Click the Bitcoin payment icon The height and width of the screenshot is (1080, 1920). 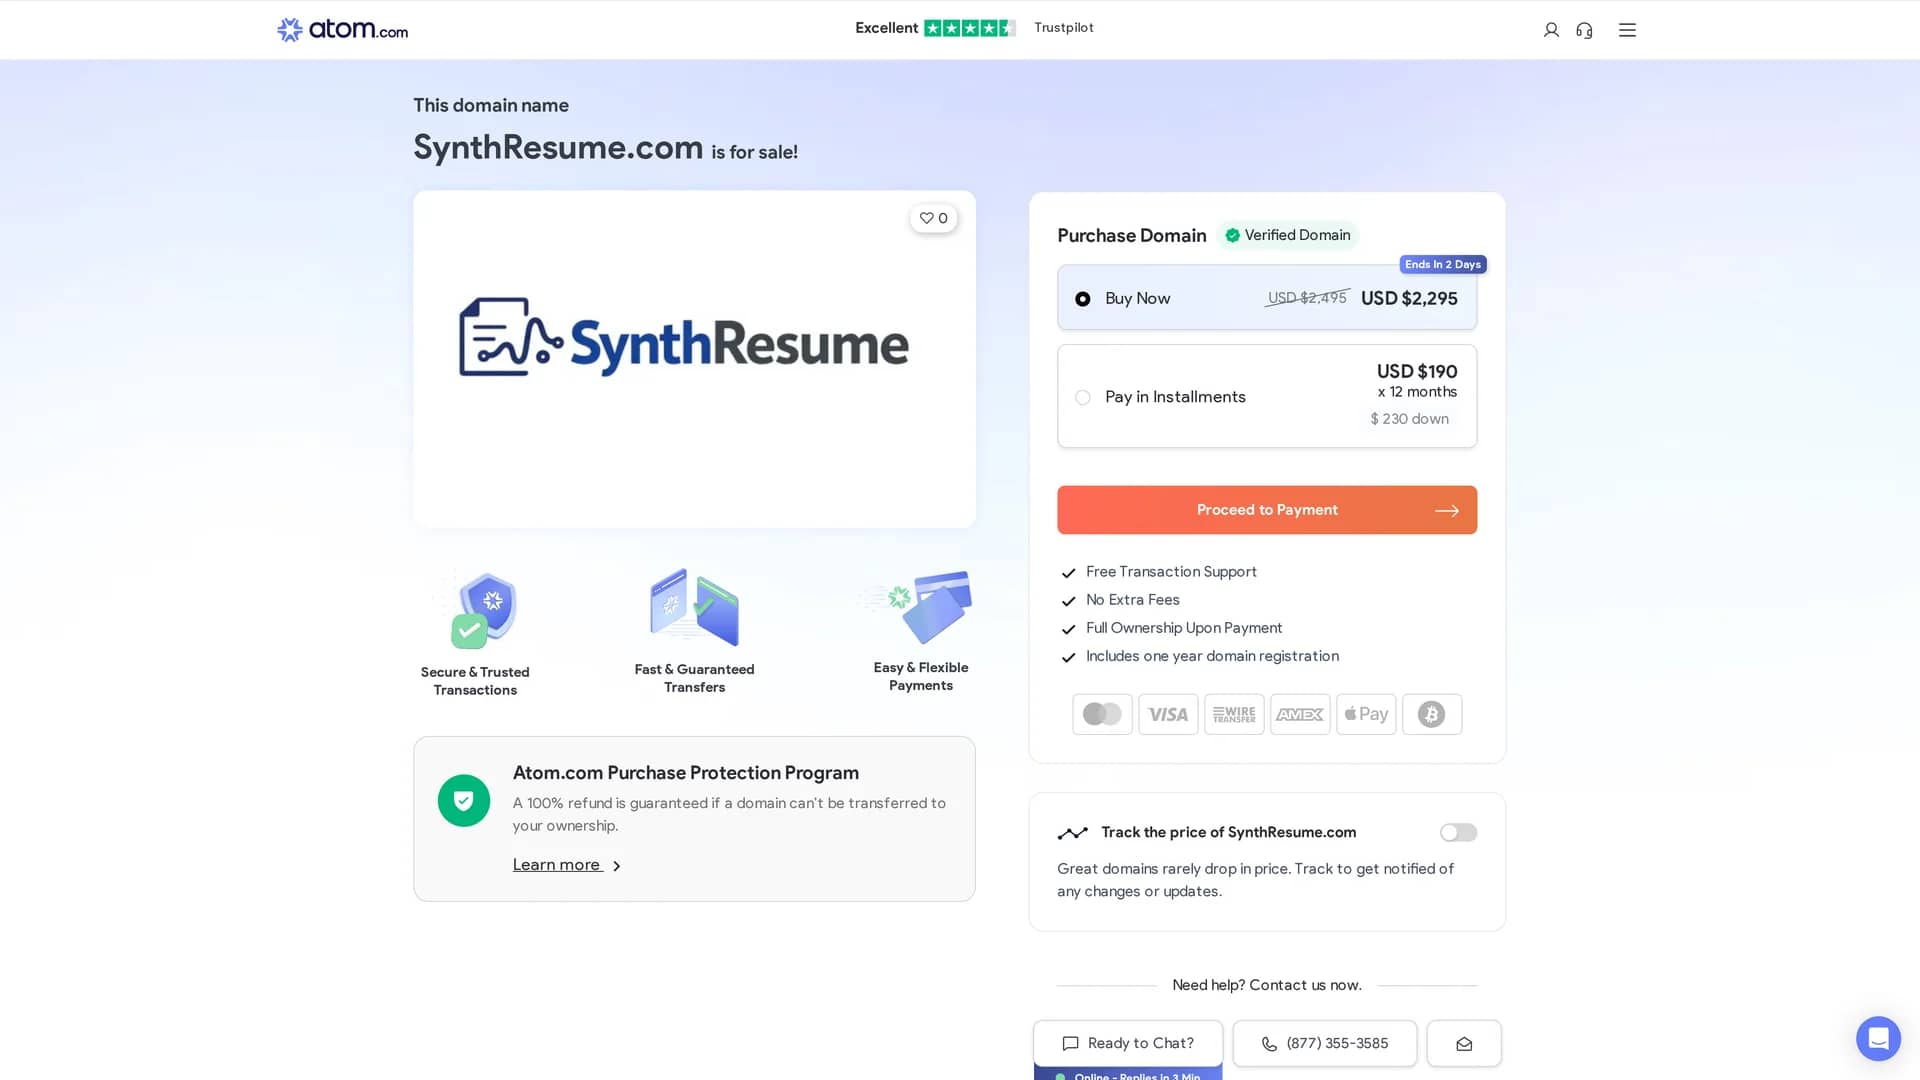click(1432, 714)
